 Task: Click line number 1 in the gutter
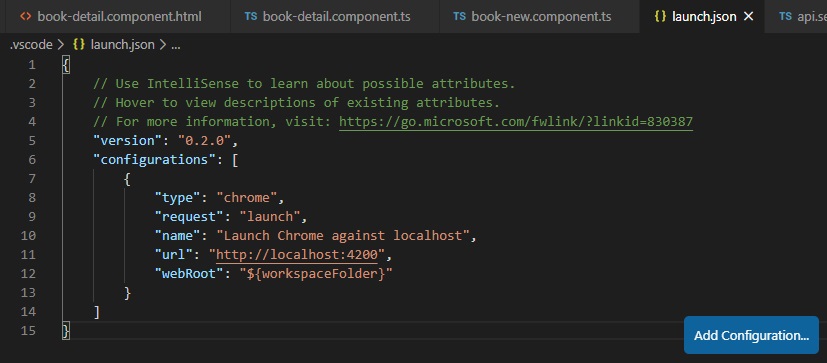point(32,65)
